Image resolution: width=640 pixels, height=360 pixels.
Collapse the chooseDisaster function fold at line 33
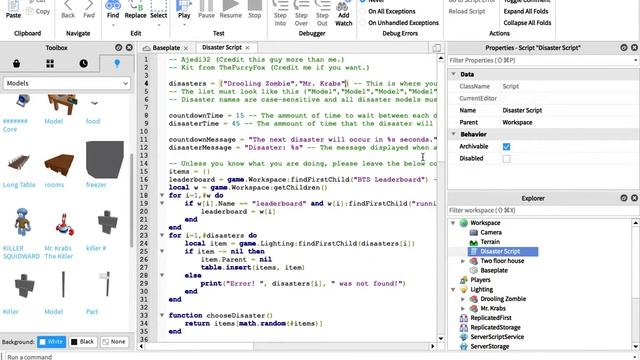point(162,316)
